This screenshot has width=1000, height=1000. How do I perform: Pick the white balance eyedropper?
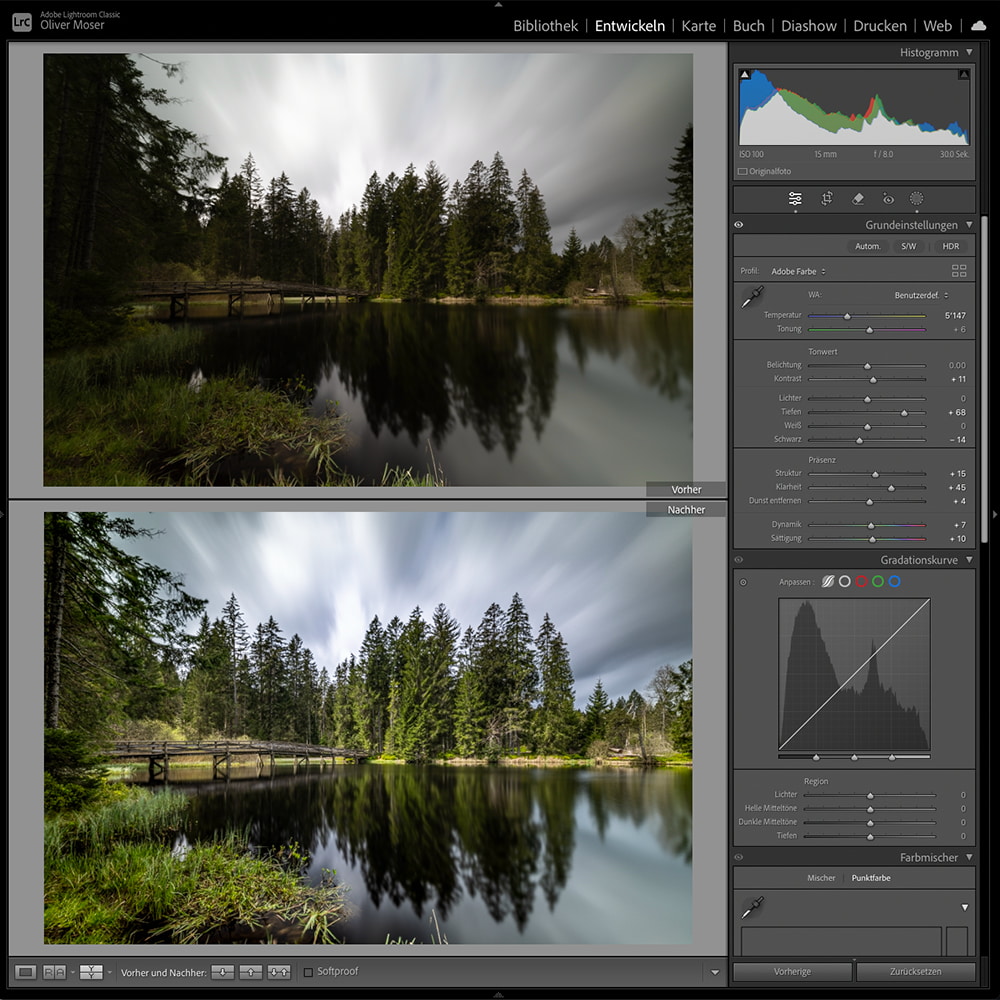[x=753, y=297]
